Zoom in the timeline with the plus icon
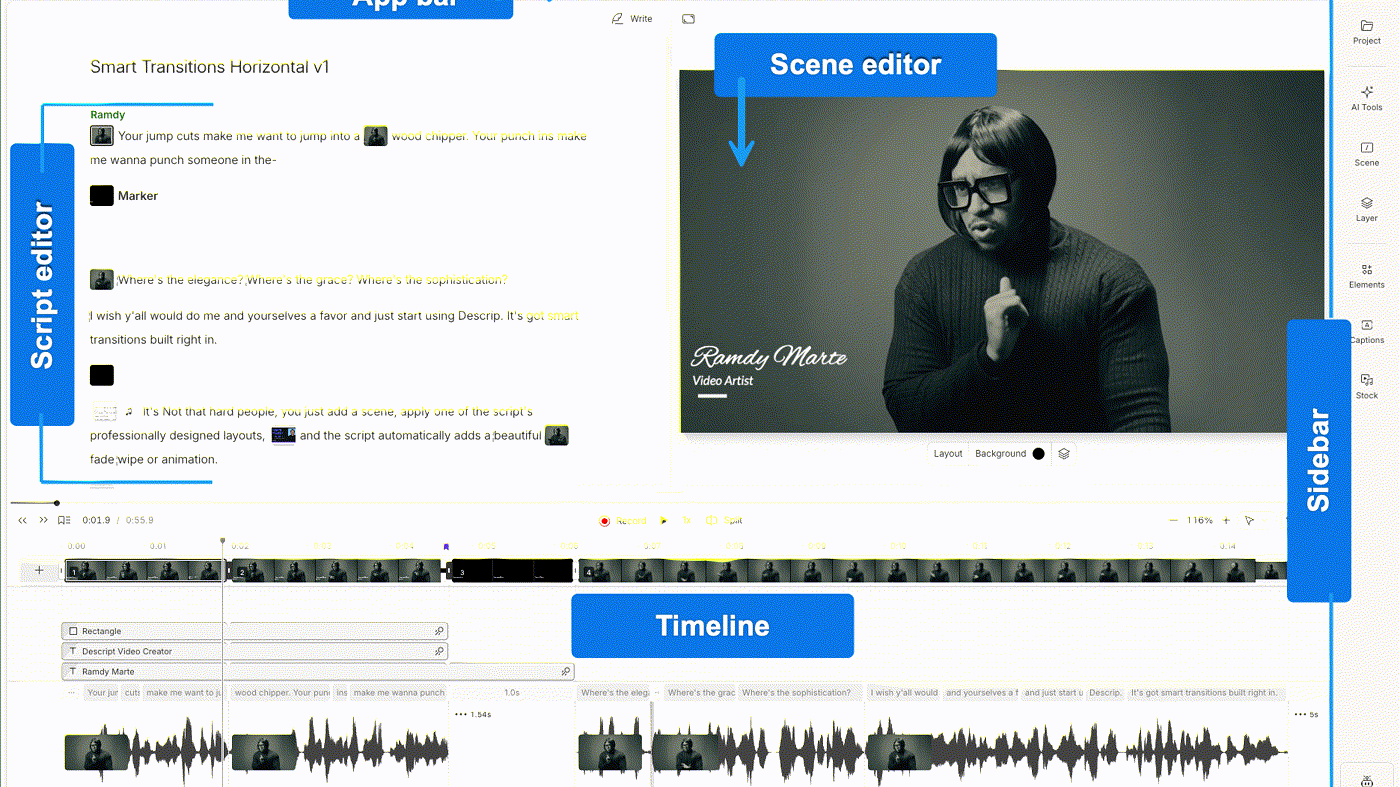The image size is (1400, 787). pos(1226,521)
